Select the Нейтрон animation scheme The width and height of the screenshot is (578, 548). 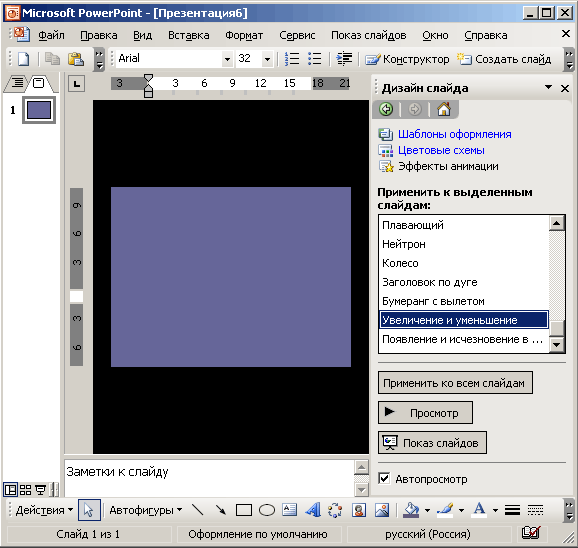(x=464, y=244)
